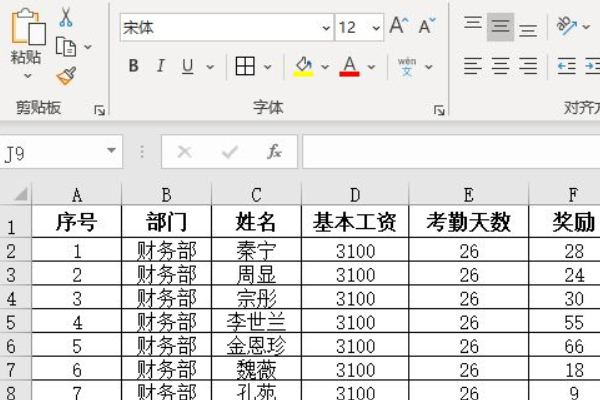
Task: Select the cell containing 秦宁
Action: (256, 250)
